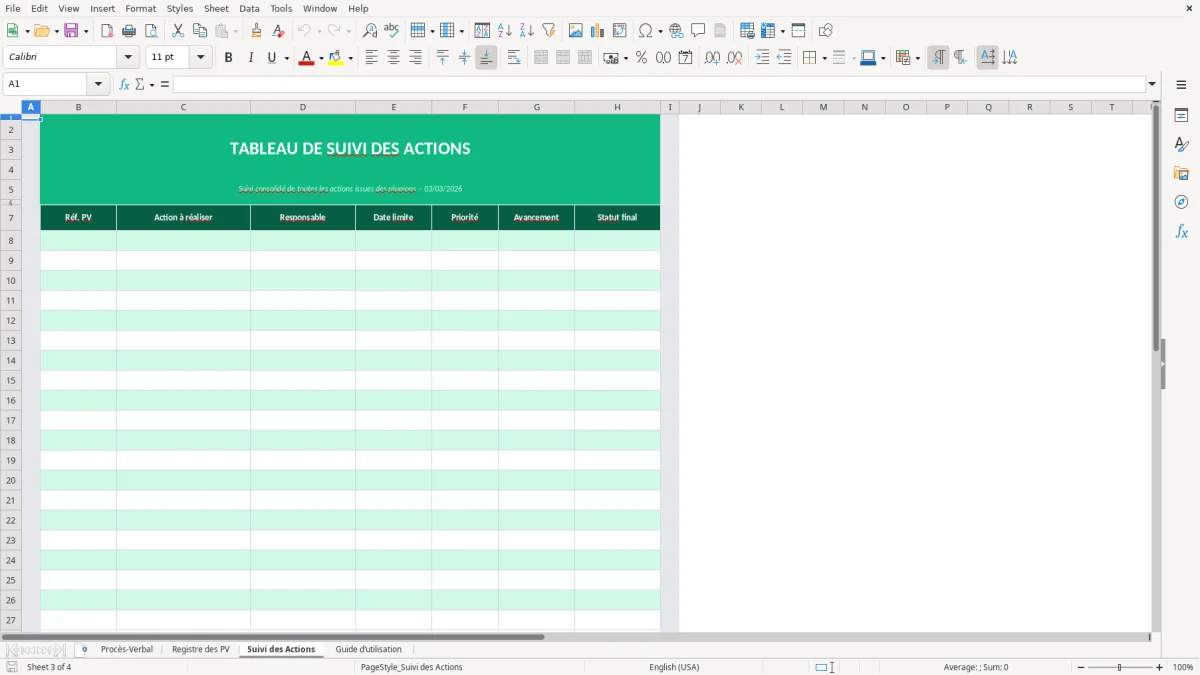Screen dimensions: 1200x675
Task: Open the border style dropdown
Action: tap(853, 57)
